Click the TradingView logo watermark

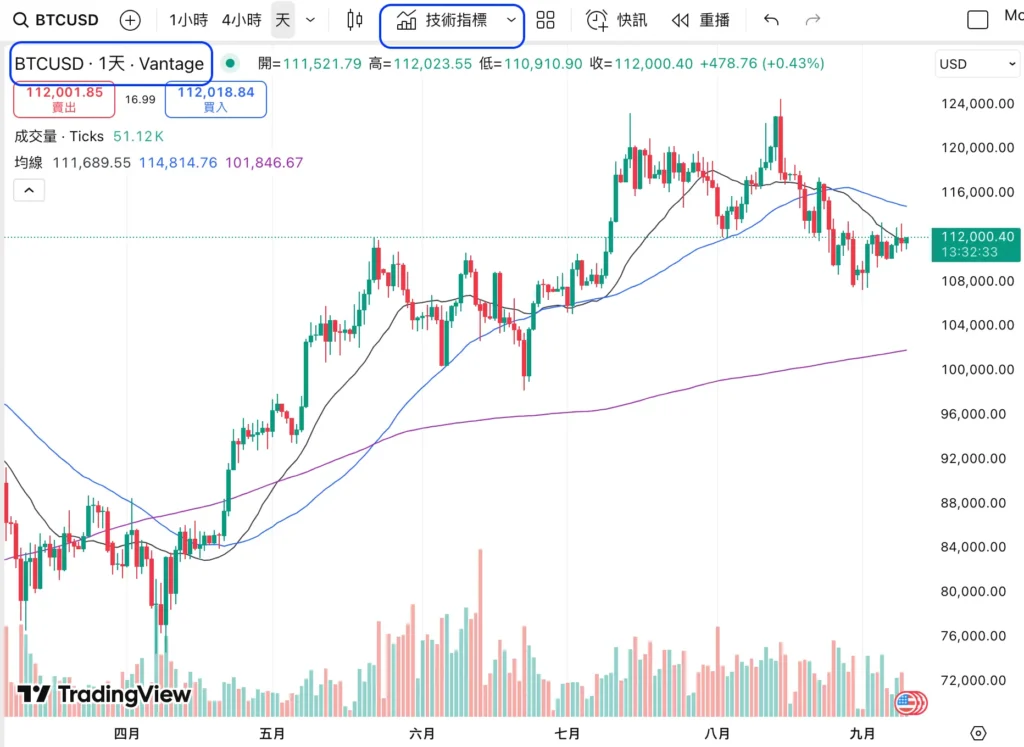pyautogui.click(x=103, y=694)
